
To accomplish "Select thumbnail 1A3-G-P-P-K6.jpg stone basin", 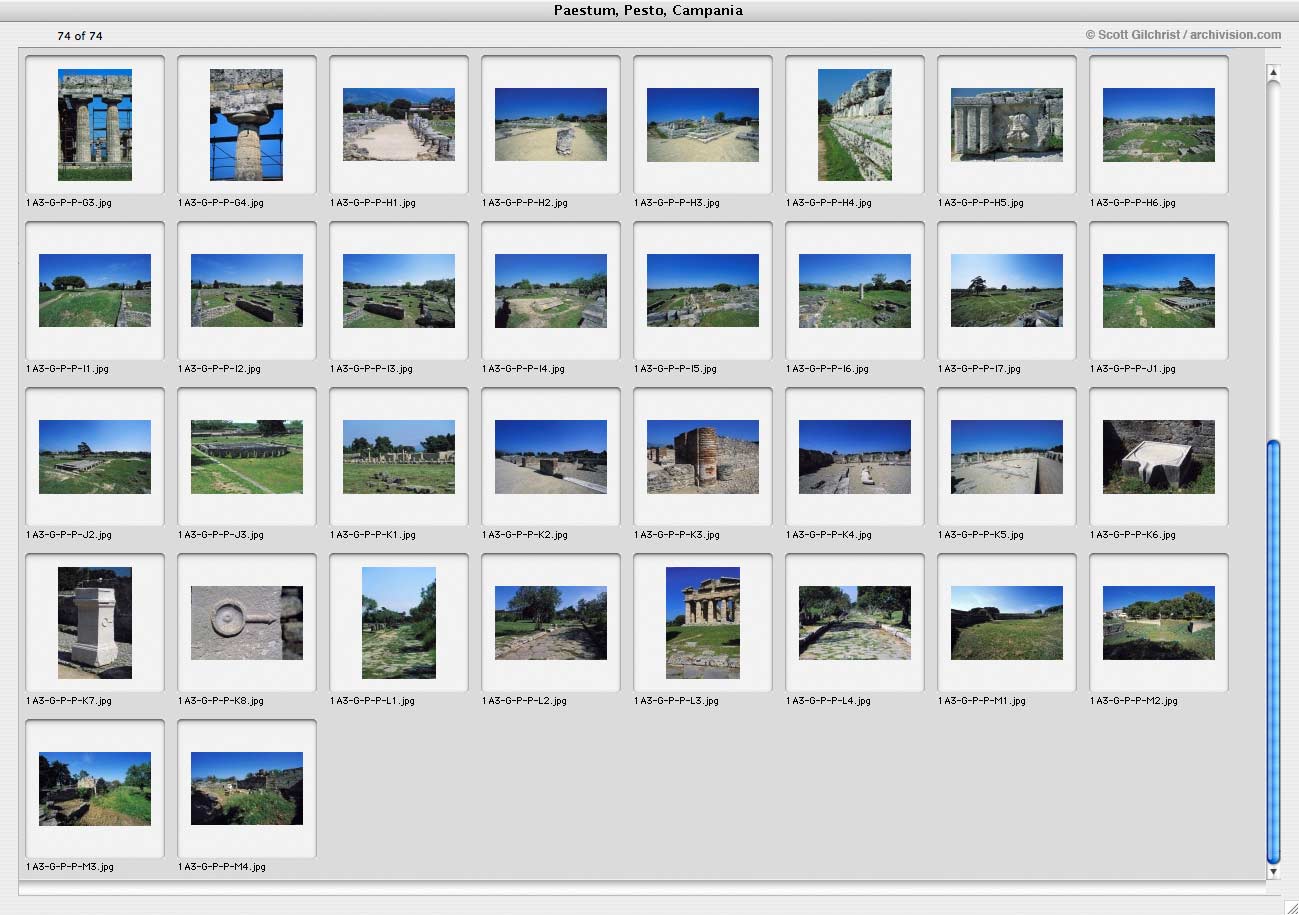I will (1159, 457).
